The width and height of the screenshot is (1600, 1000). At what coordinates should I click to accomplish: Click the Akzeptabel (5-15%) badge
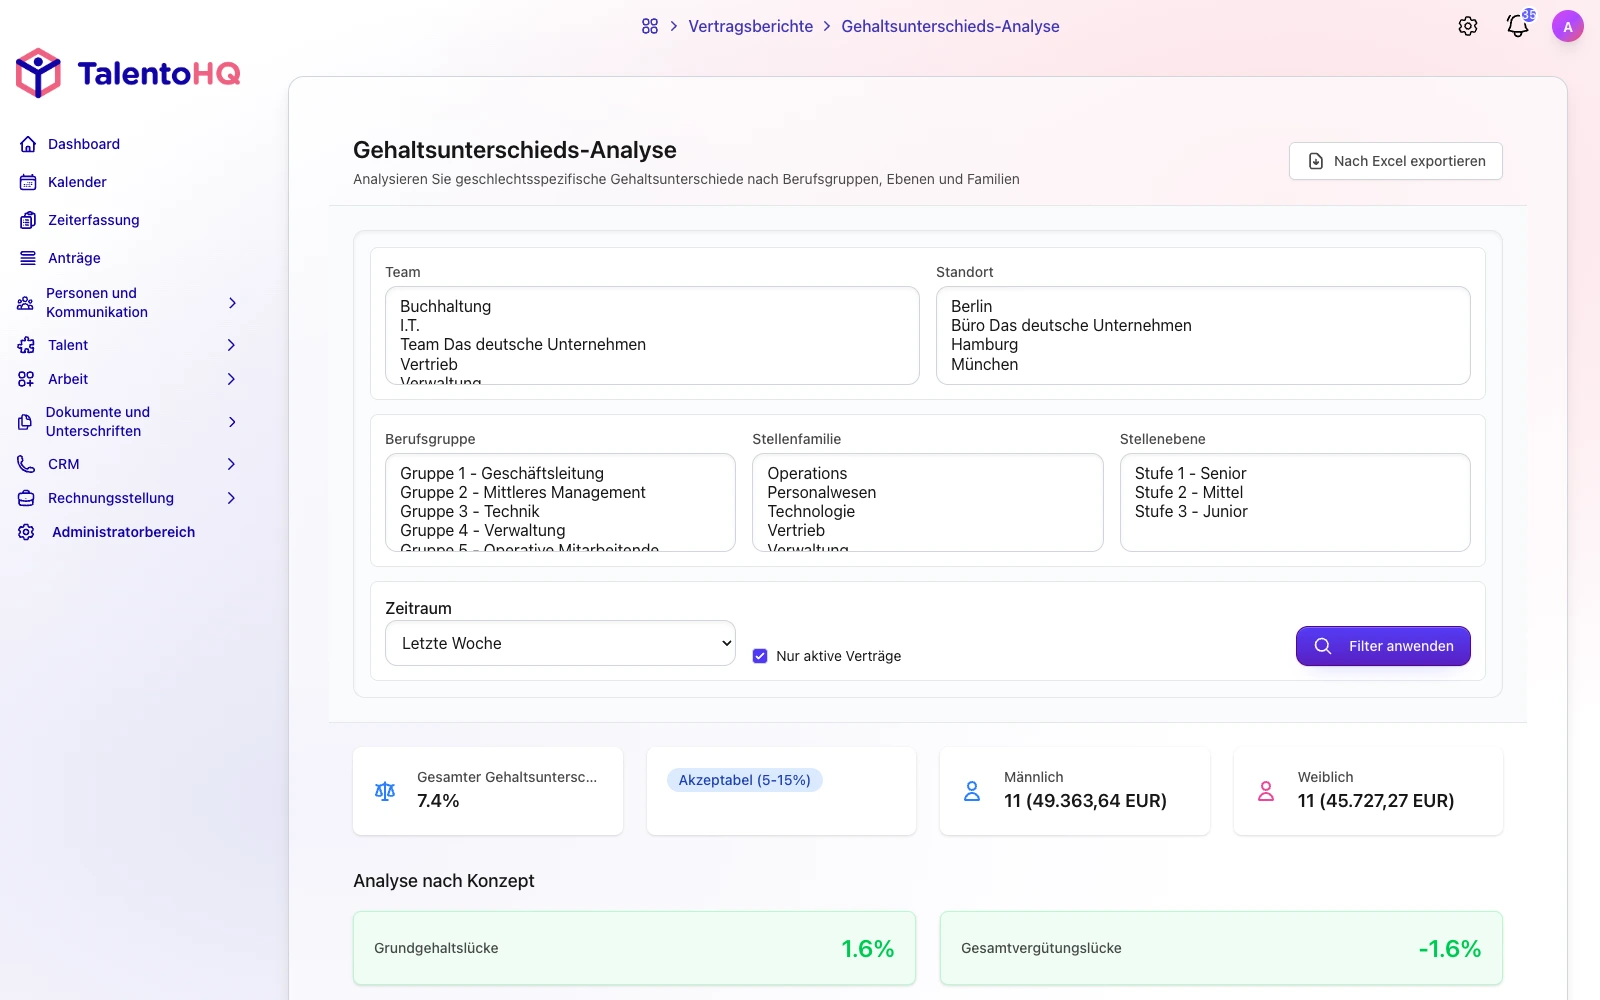click(x=745, y=780)
